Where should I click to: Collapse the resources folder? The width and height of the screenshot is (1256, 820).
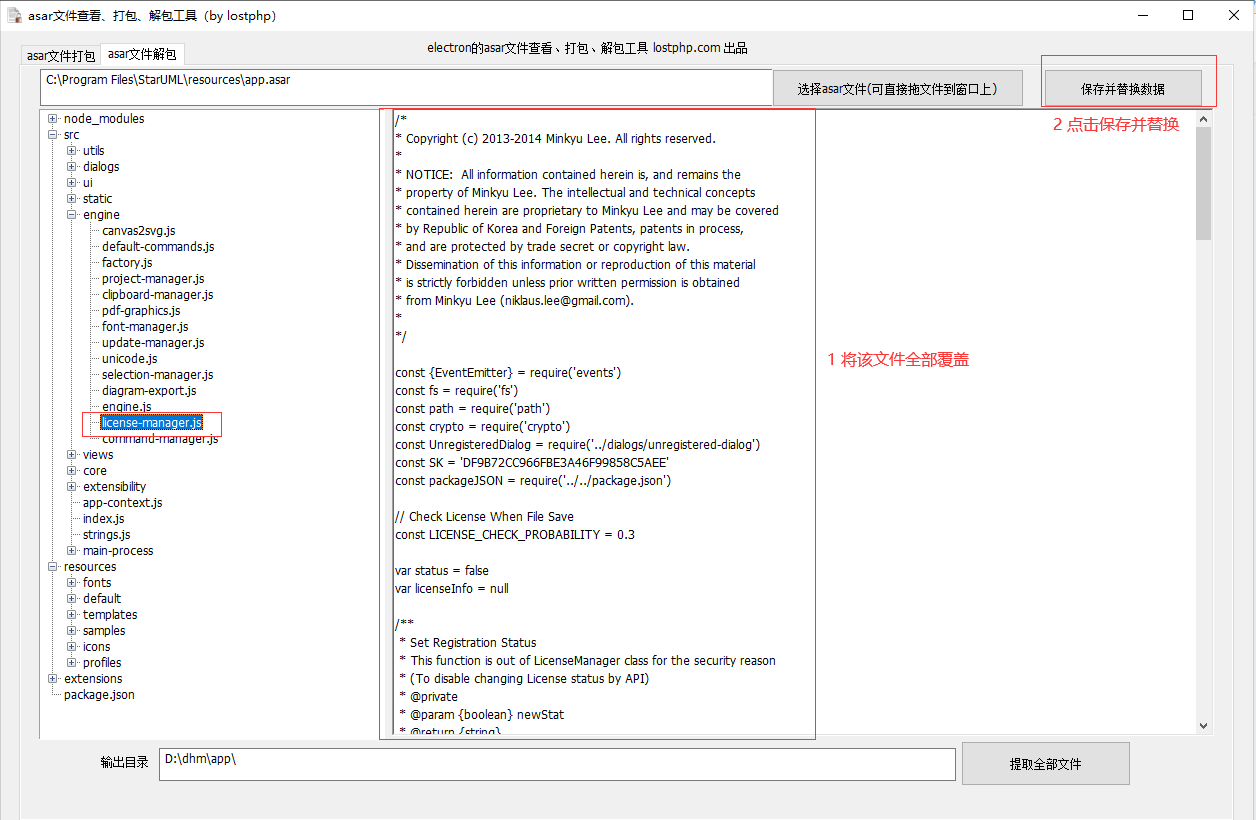tap(52, 566)
